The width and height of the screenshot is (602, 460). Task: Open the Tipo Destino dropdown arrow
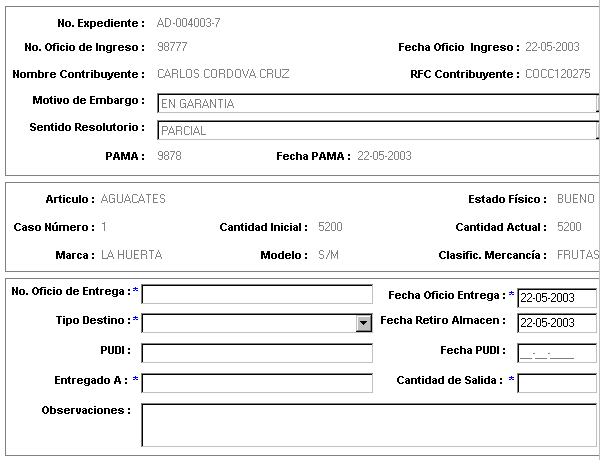pos(364,323)
